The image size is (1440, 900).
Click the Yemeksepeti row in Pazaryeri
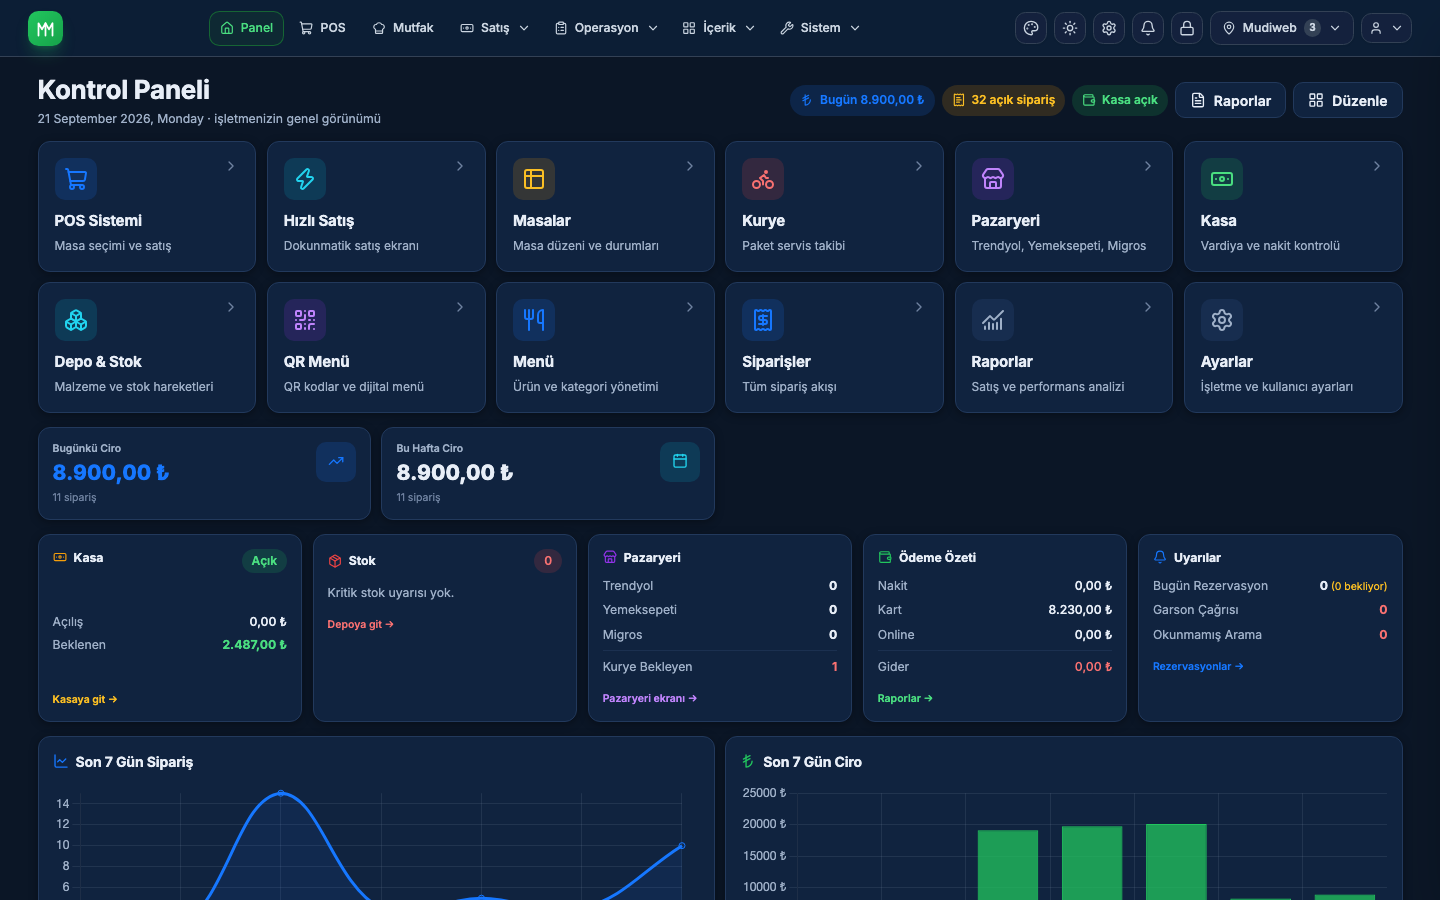pos(720,610)
